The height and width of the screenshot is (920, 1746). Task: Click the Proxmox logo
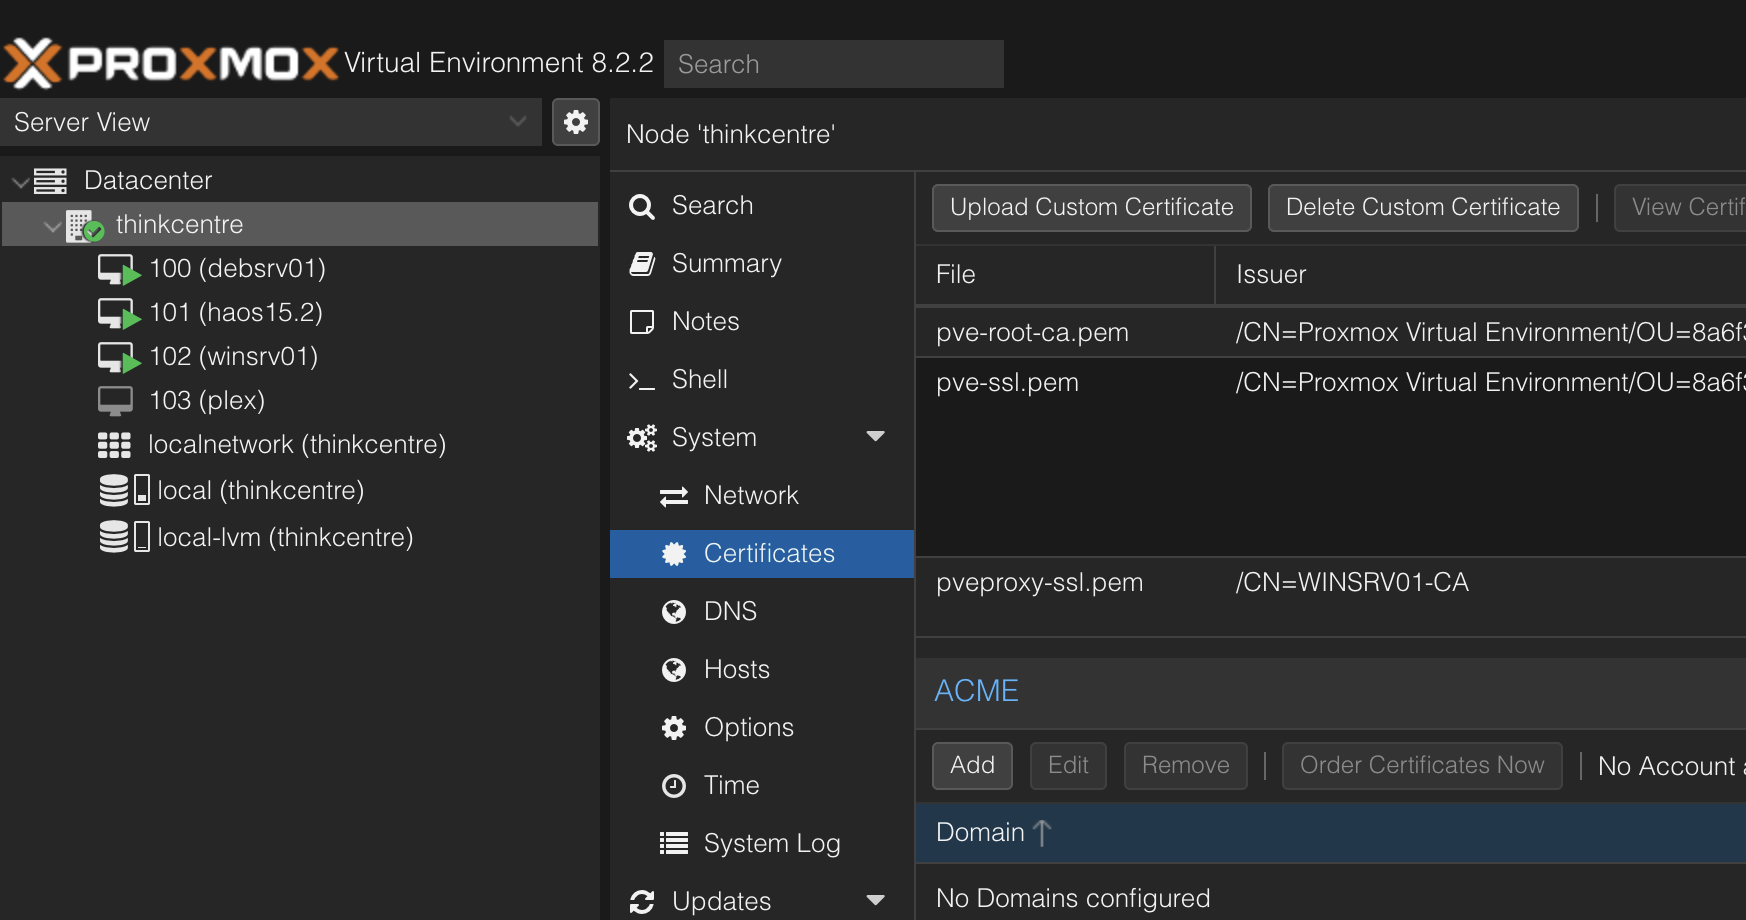pyautogui.click(x=171, y=63)
